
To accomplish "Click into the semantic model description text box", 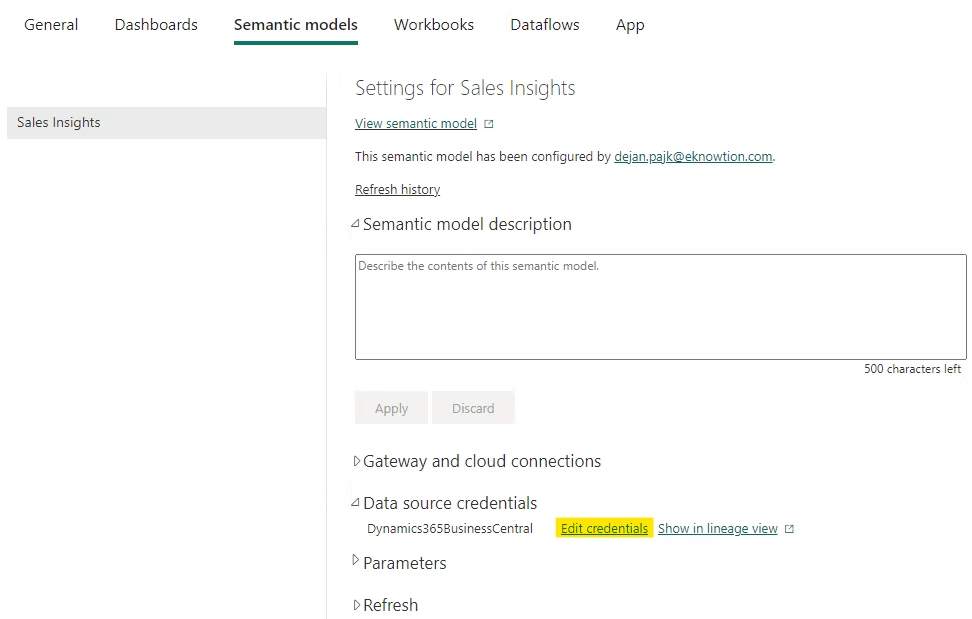I will [660, 307].
